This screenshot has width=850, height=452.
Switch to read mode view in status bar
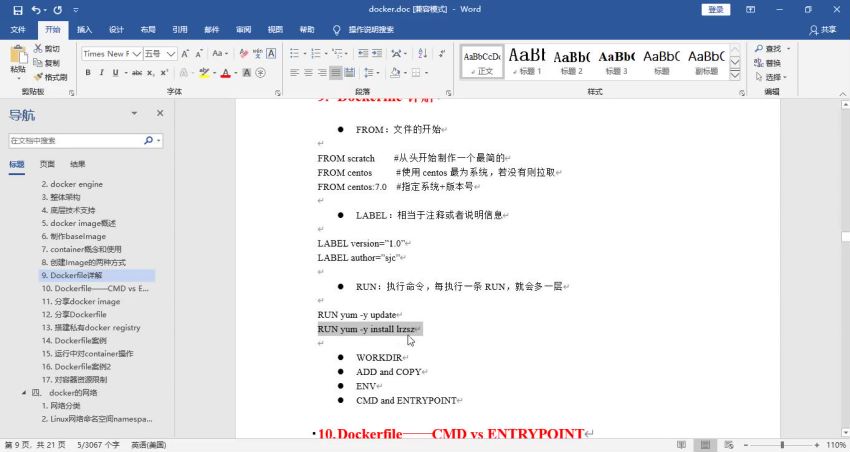coord(681,445)
